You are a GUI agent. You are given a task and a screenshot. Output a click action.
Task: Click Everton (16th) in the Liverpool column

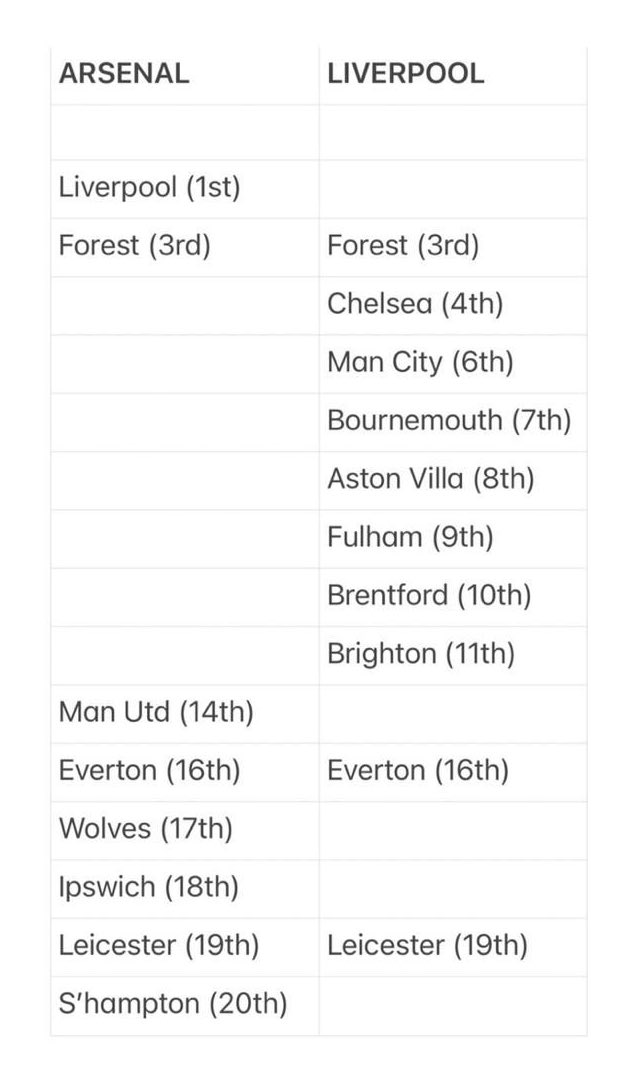click(417, 771)
